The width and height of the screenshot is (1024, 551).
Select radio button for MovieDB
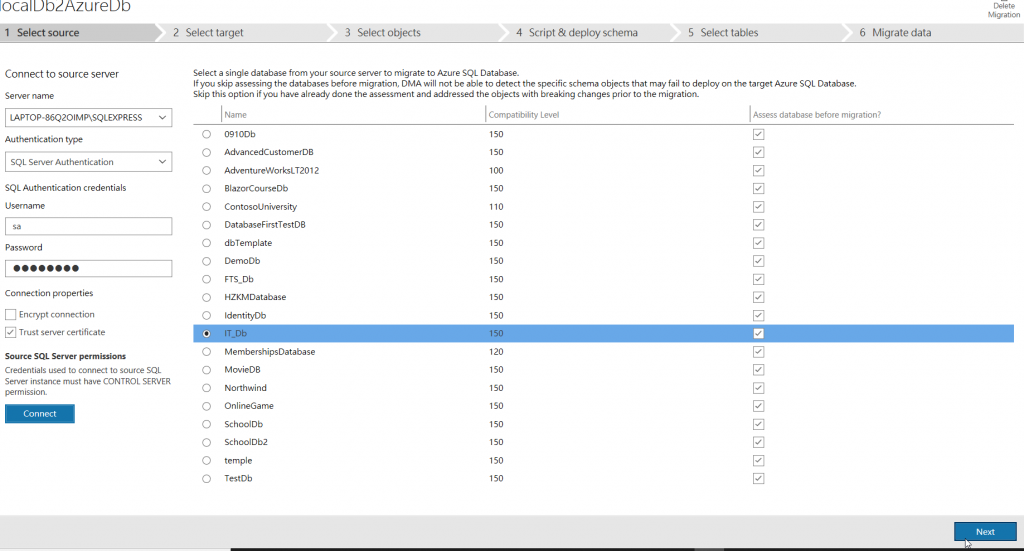coord(206,370)
